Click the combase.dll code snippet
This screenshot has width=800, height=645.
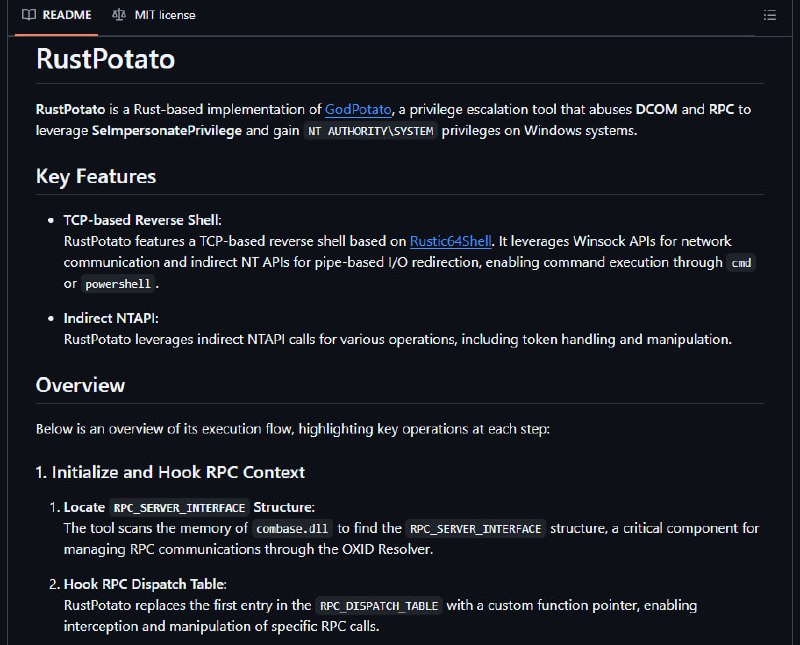coord(292,529)
